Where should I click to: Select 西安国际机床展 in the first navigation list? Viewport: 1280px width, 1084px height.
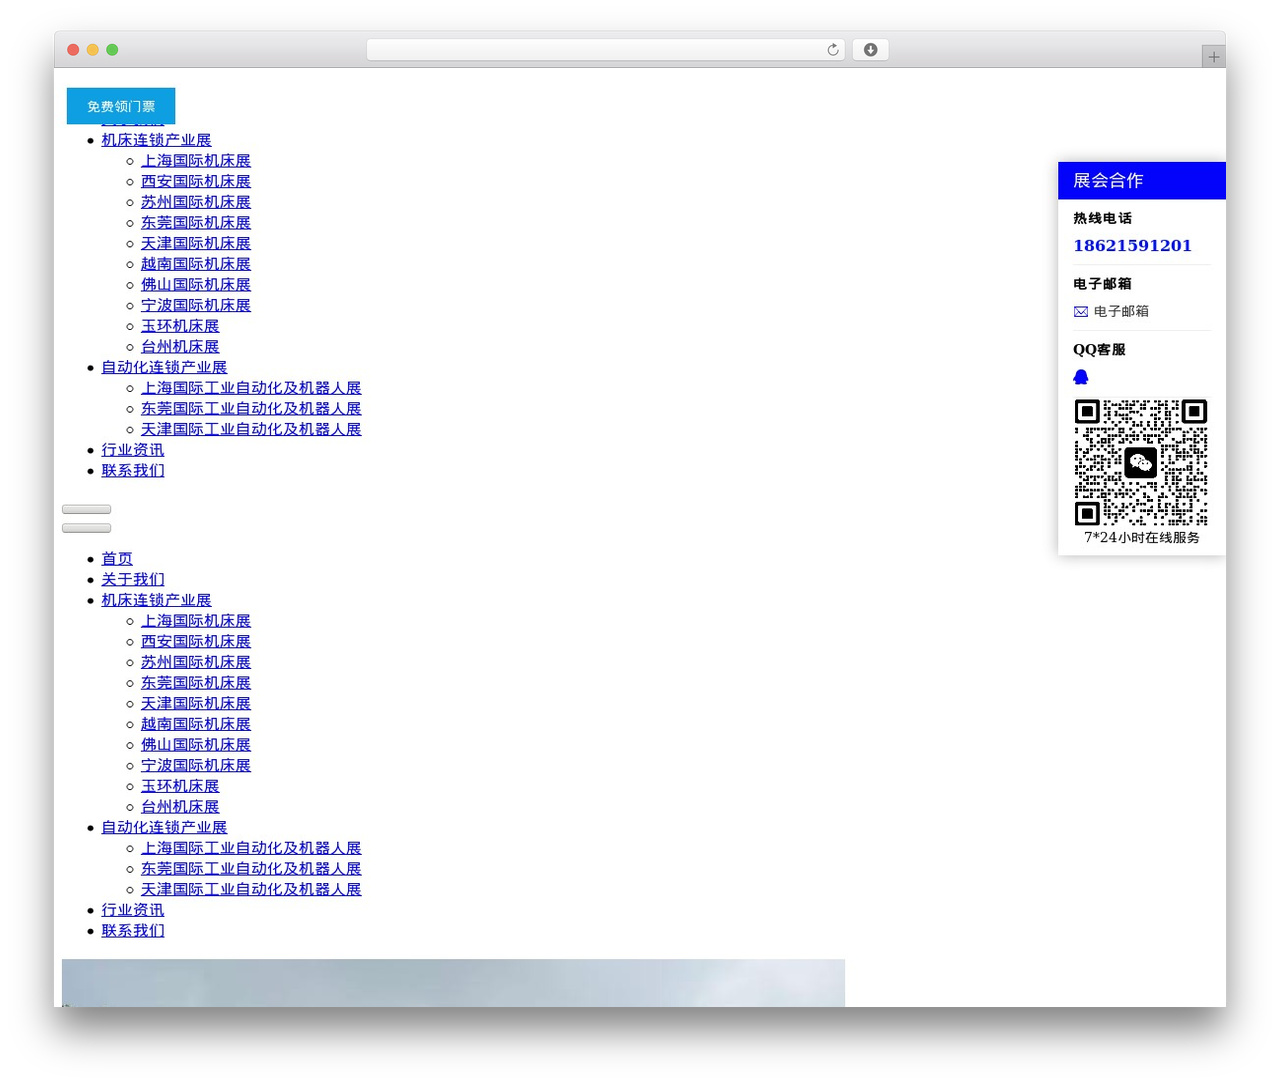point(196,182)
